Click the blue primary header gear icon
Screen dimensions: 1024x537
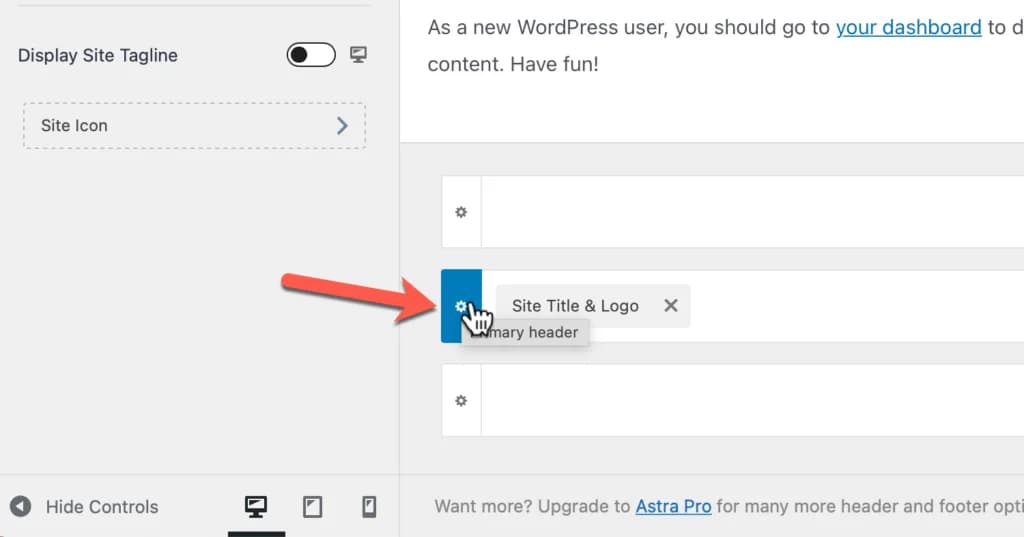coord(460,306)
